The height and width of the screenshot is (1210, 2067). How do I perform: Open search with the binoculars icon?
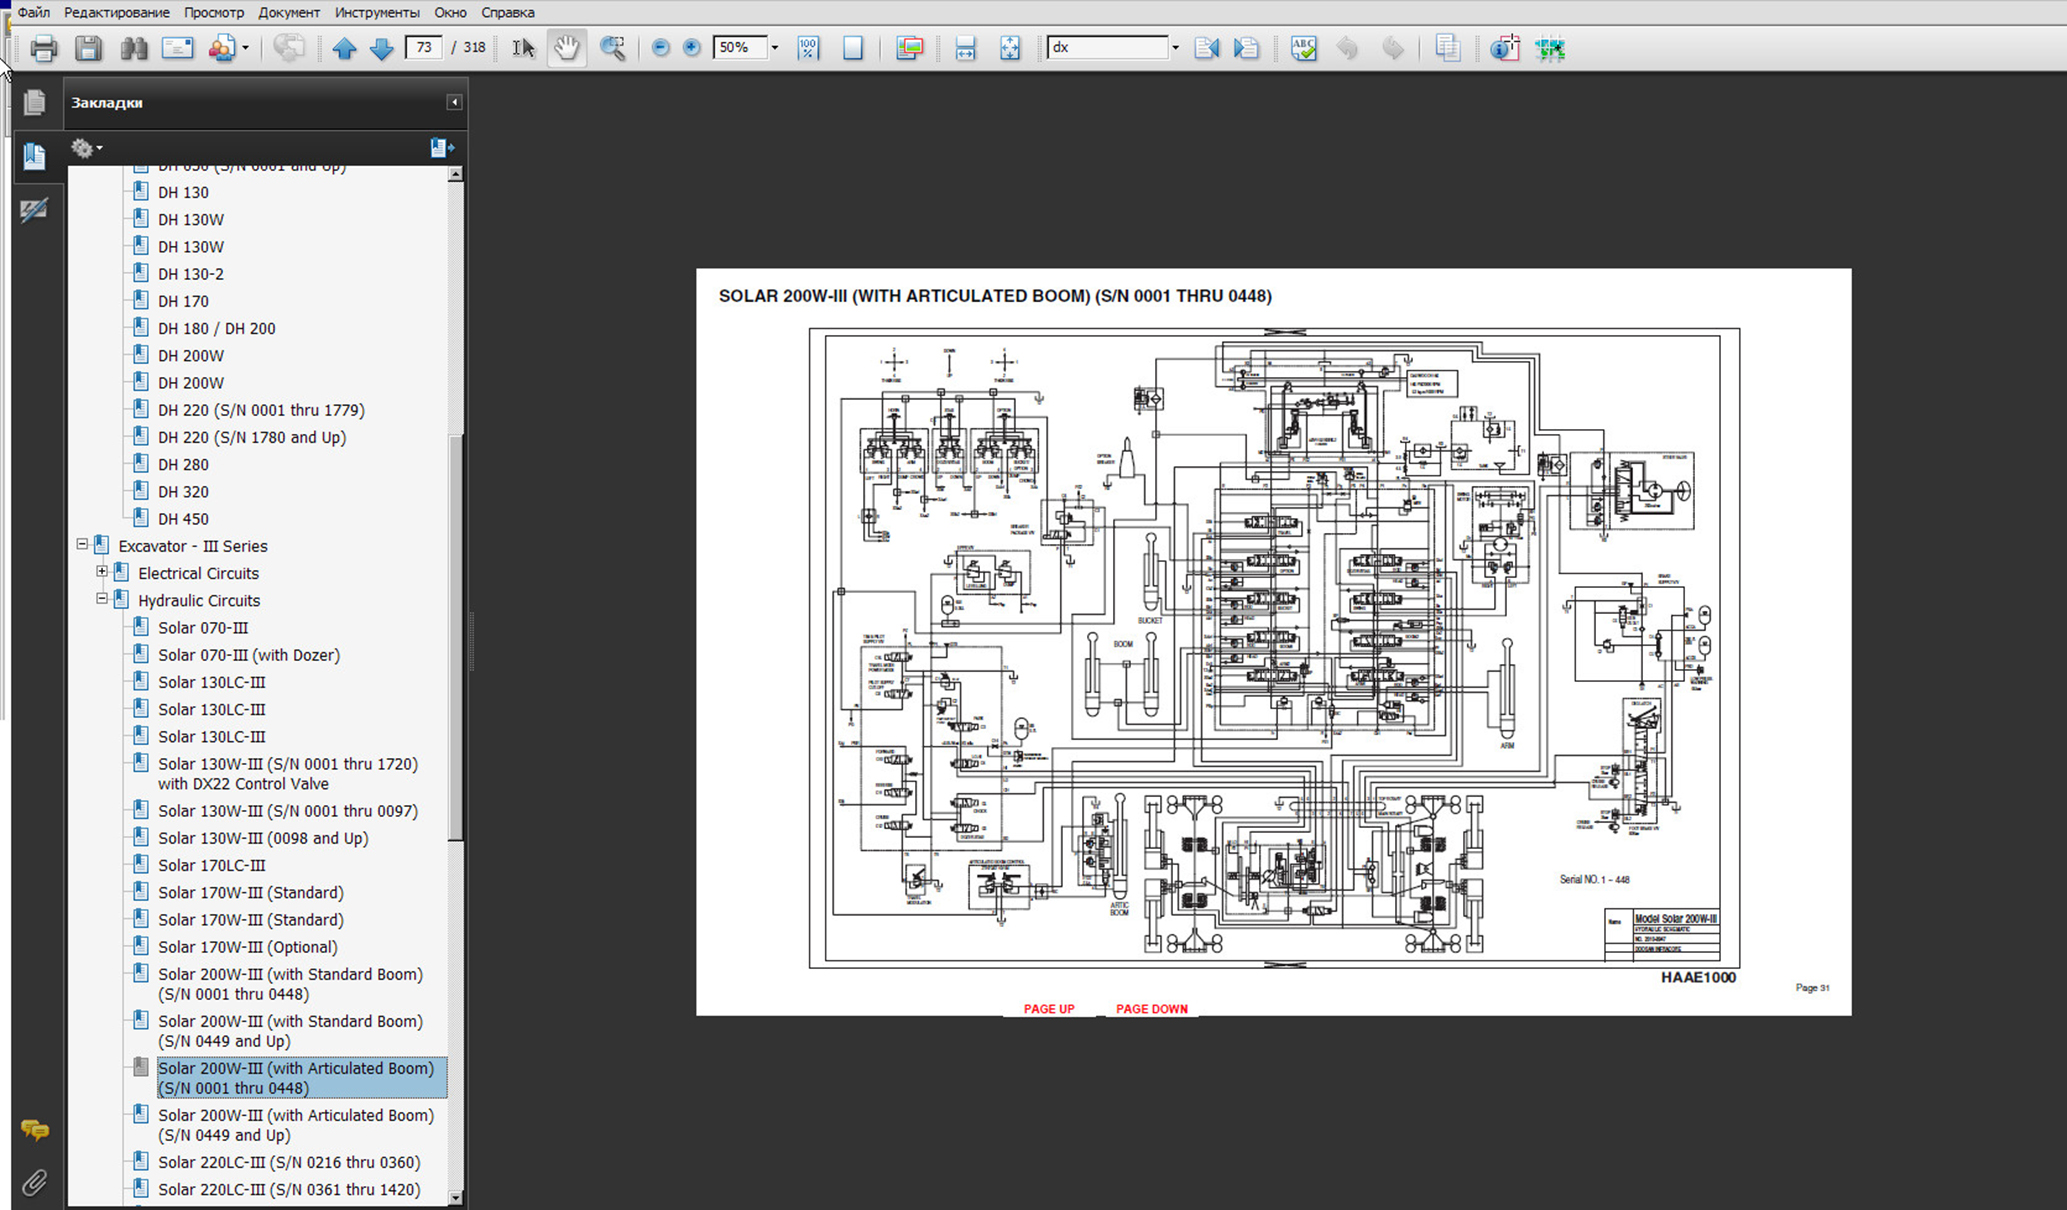133,48
